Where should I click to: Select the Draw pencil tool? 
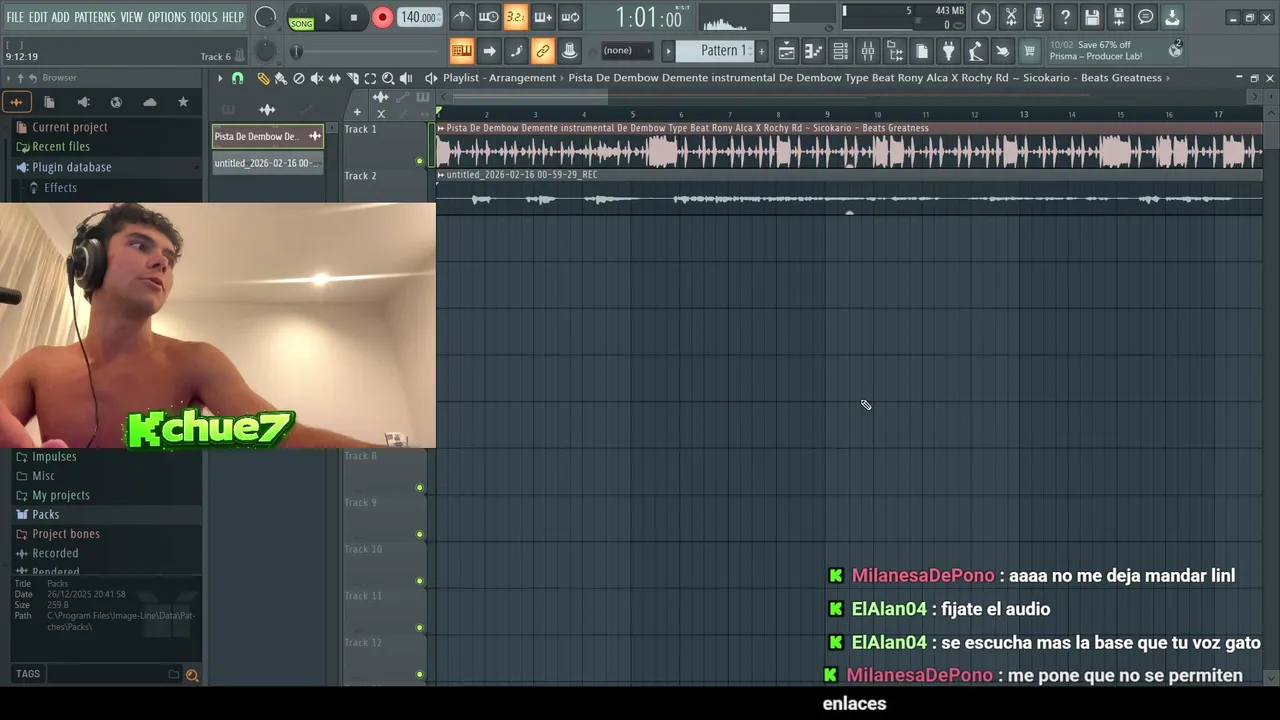click(263, 78)
